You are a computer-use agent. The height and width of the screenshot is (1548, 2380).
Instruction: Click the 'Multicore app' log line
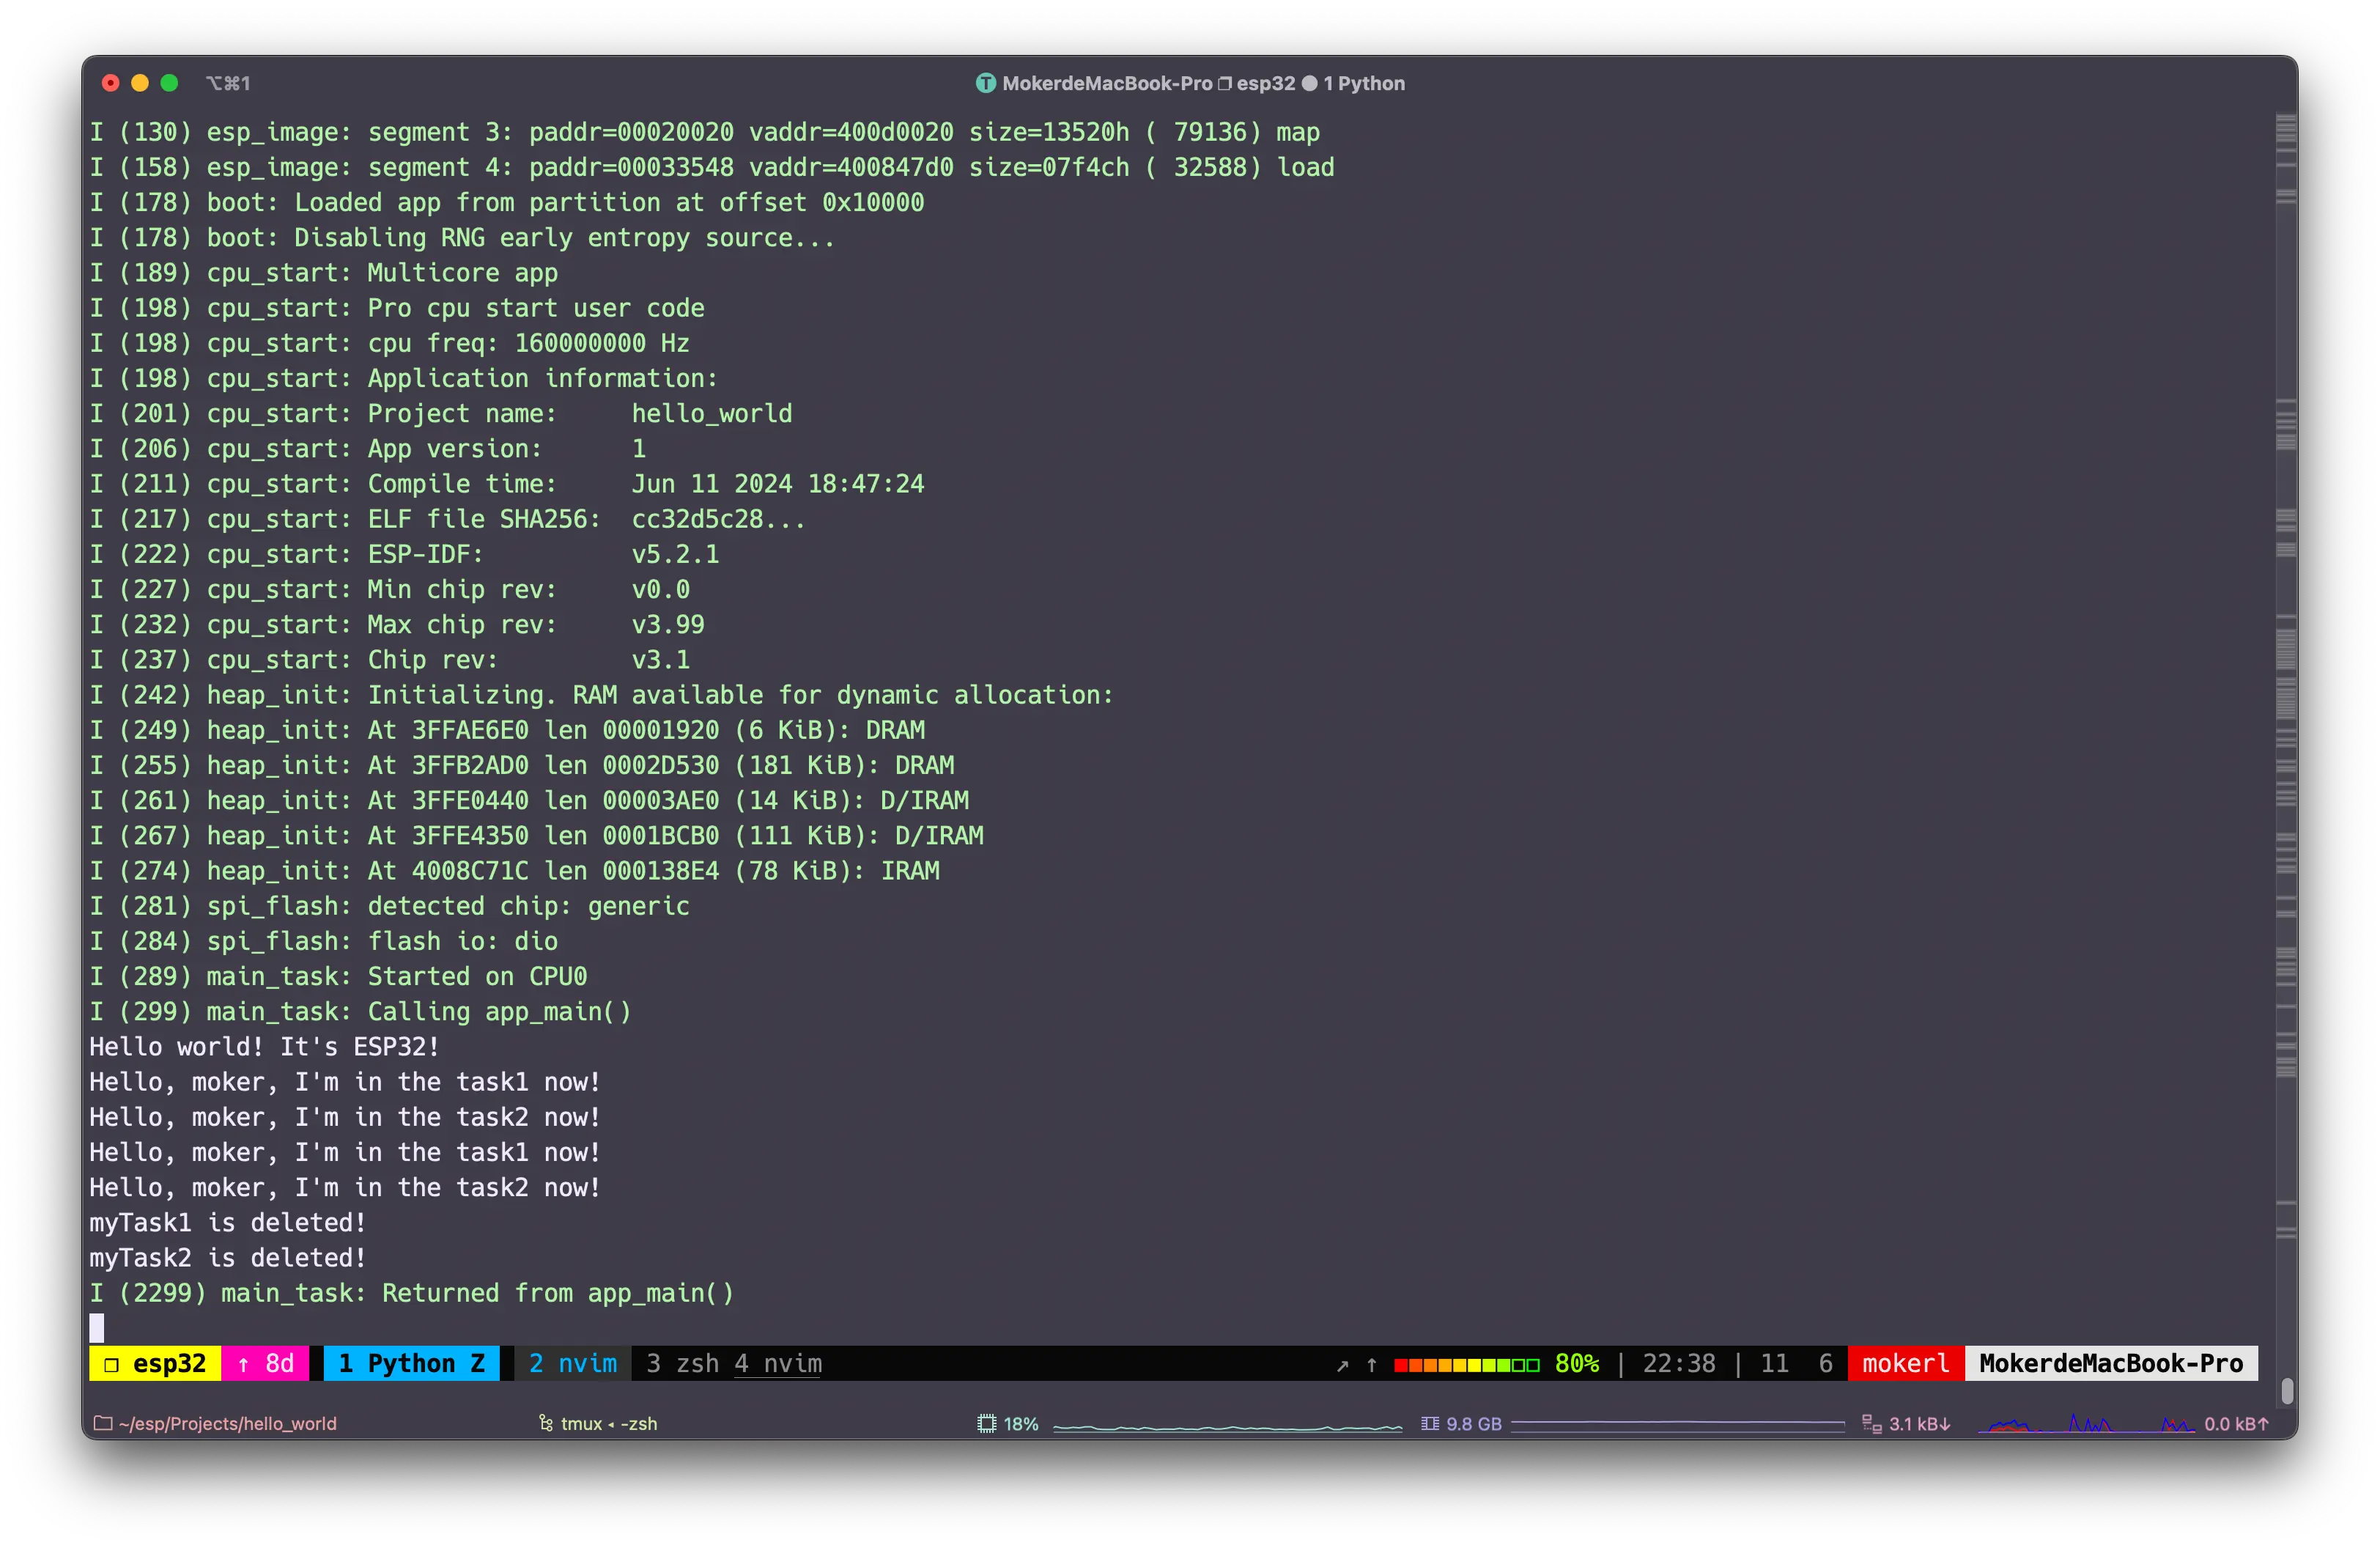point(324,273)
